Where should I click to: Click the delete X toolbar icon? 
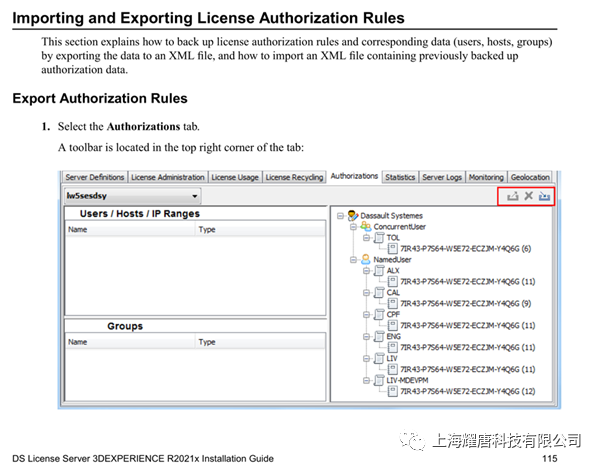529,196
